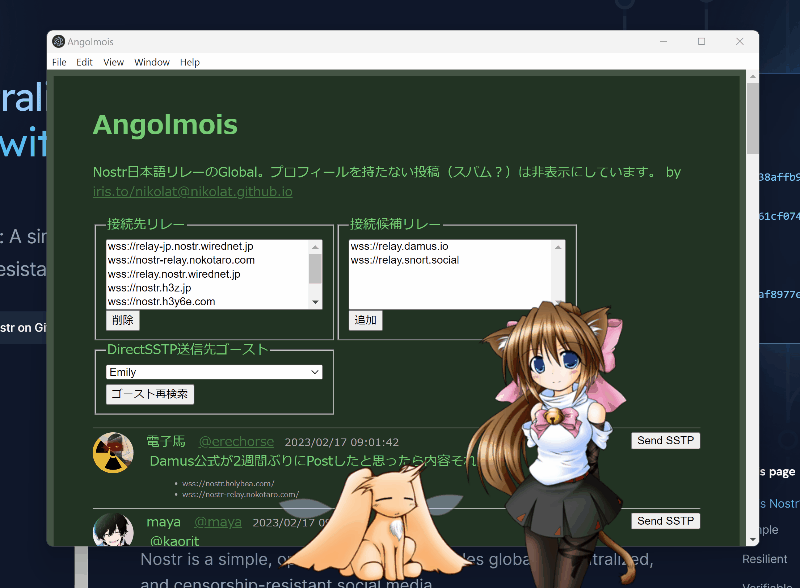Click the 電子馬 display name
This screenshot has width=800, height=588.
166,442
